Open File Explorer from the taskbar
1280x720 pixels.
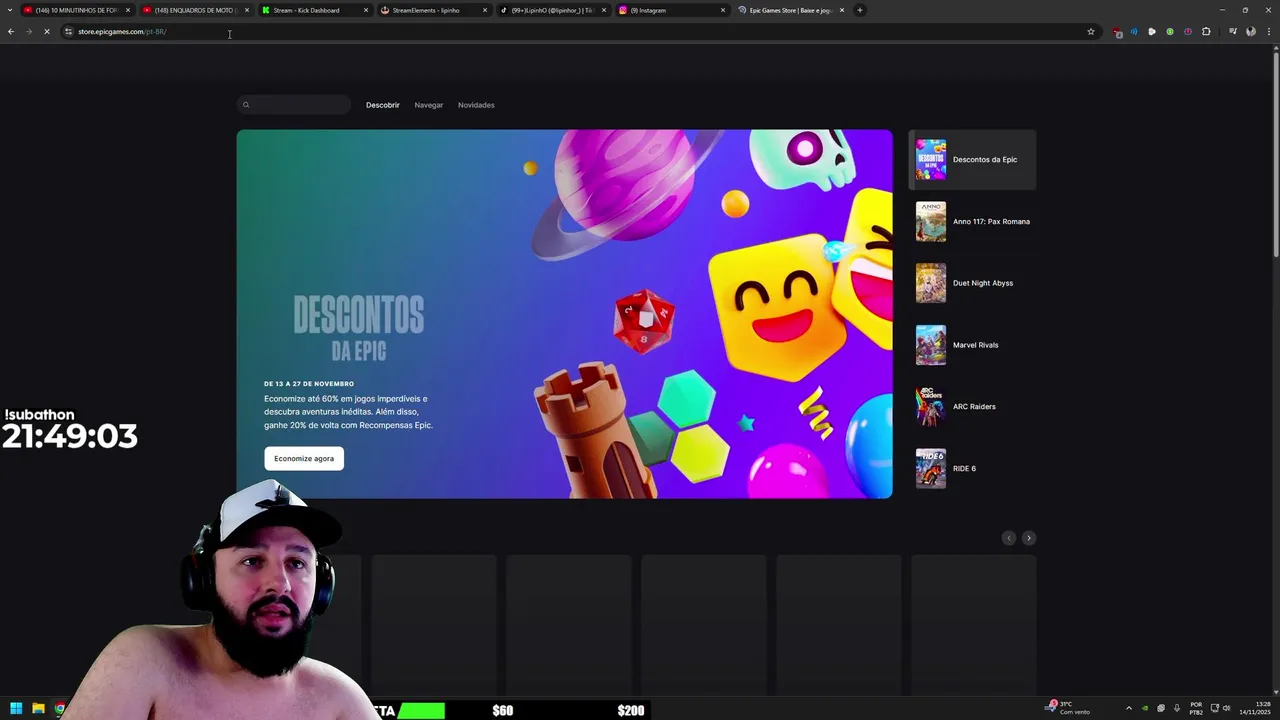[38, 709]
